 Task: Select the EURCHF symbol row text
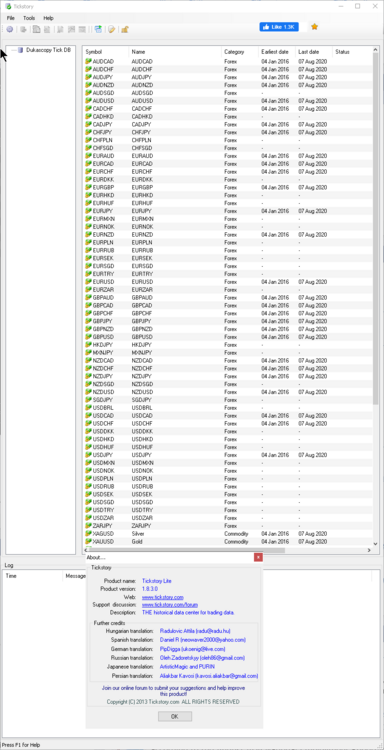pyautogui.click(x=103, y=171)
